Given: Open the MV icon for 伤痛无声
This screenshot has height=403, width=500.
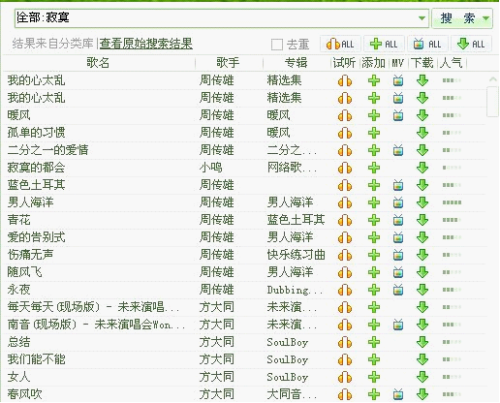Looking at the screenshot, I should (398, 255).
